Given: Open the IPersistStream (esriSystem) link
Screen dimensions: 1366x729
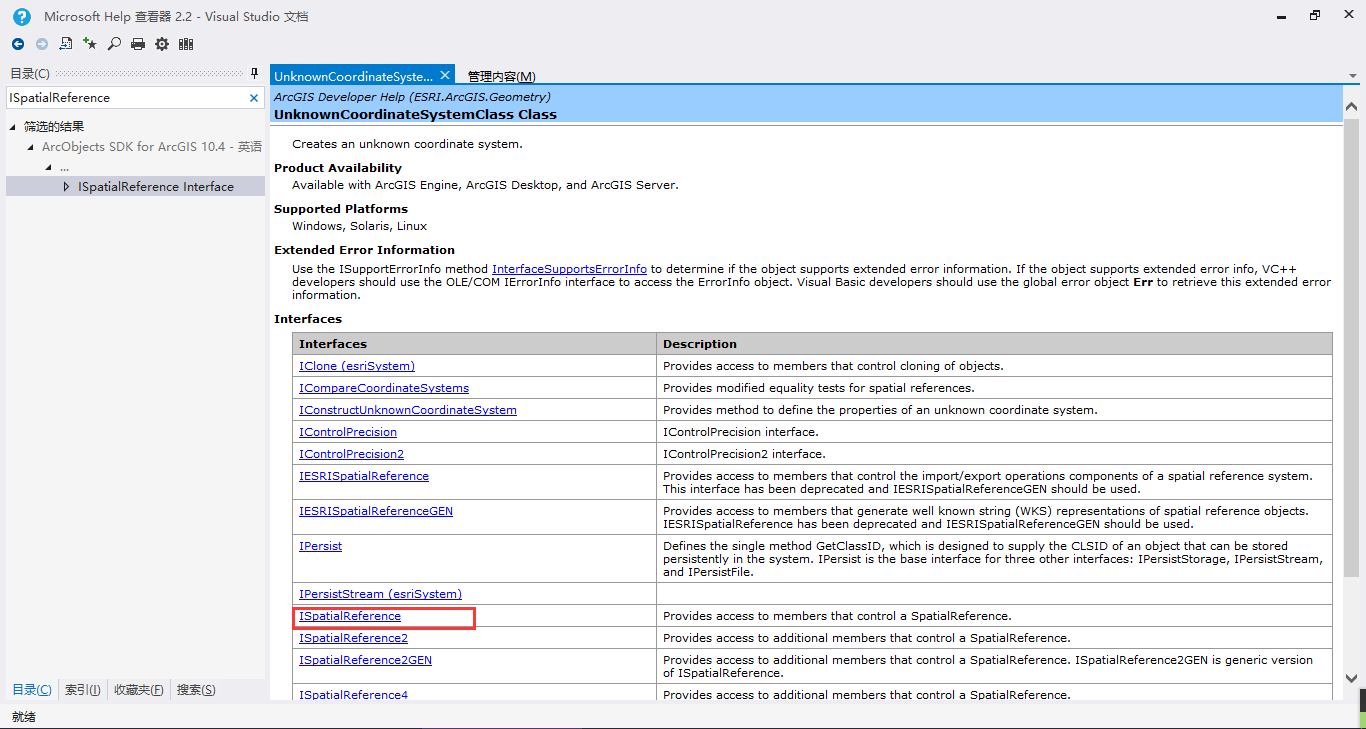Looking at the screenshot, I should [x=380, y=594].
